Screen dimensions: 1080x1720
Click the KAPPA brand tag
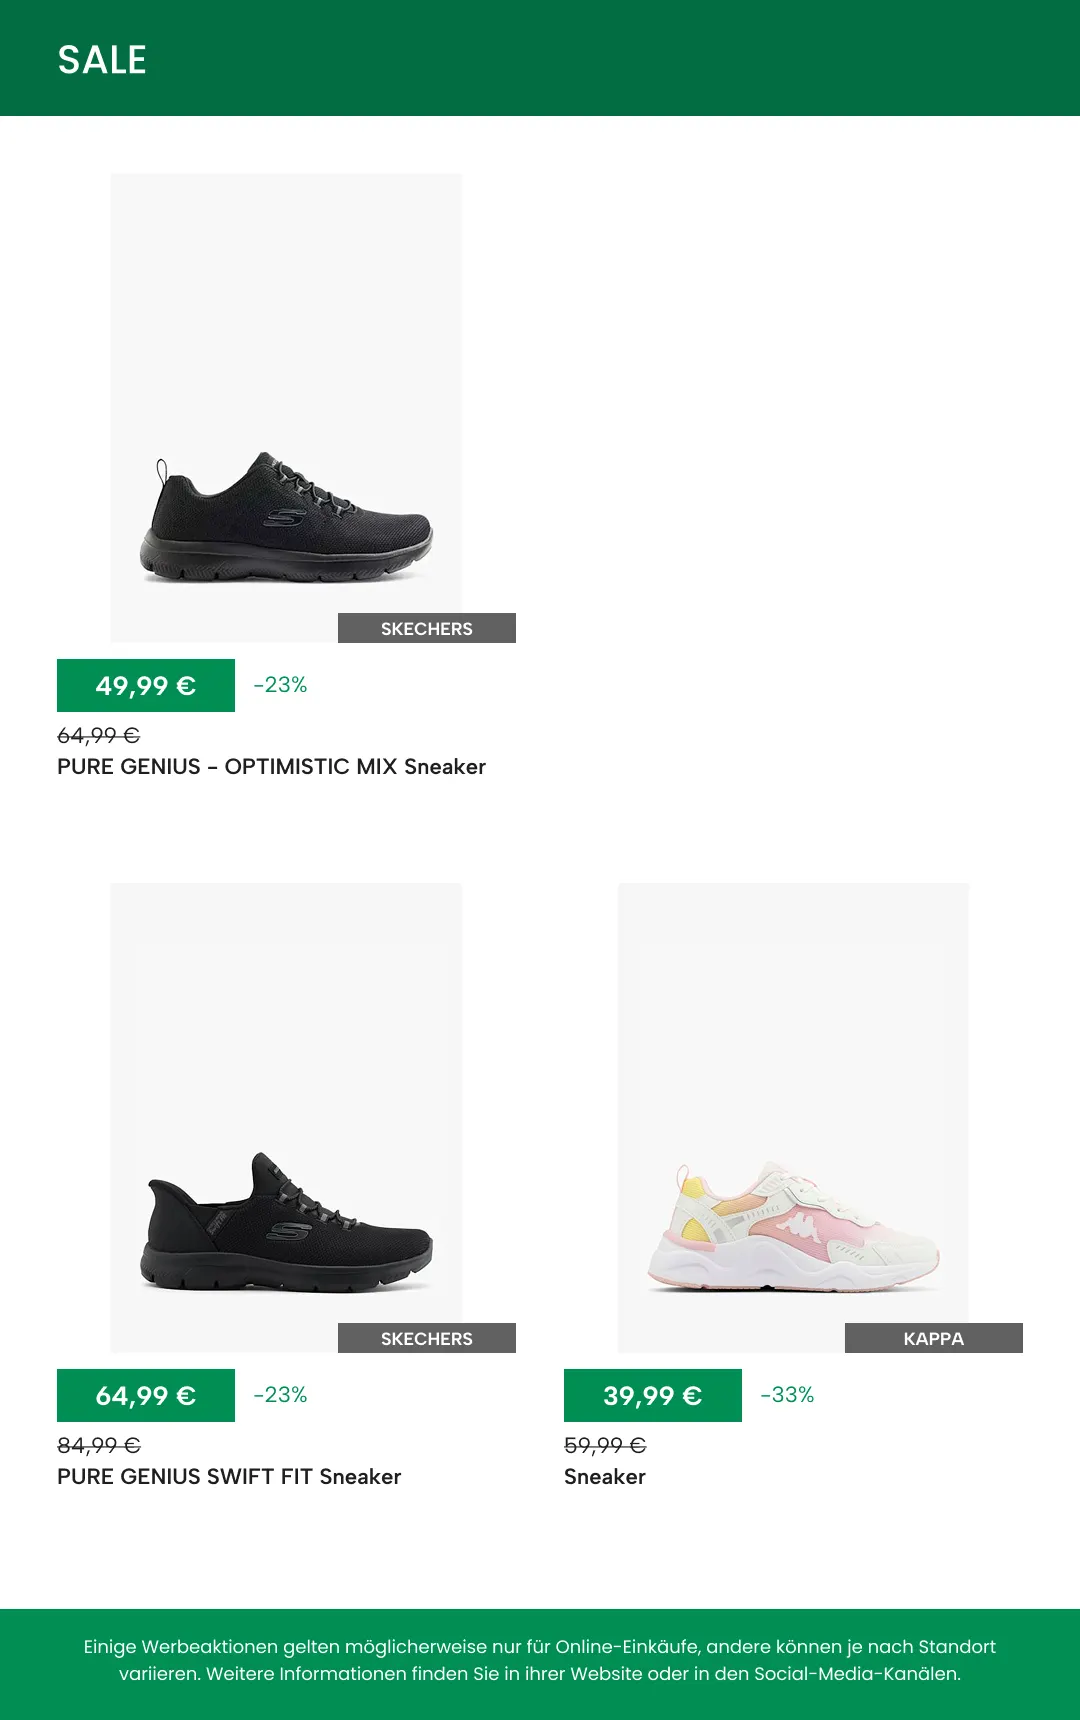tap(934, 1338)
